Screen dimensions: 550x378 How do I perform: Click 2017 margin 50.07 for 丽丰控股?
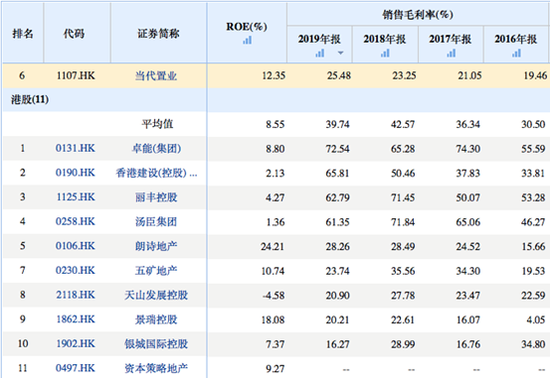tap(468, 198)
